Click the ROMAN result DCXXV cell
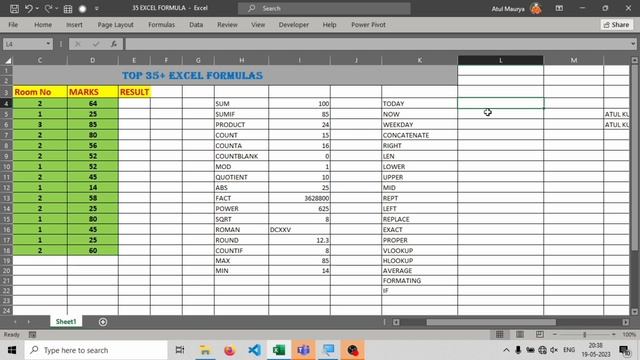The image size is (640, 360). click(299, 230)
